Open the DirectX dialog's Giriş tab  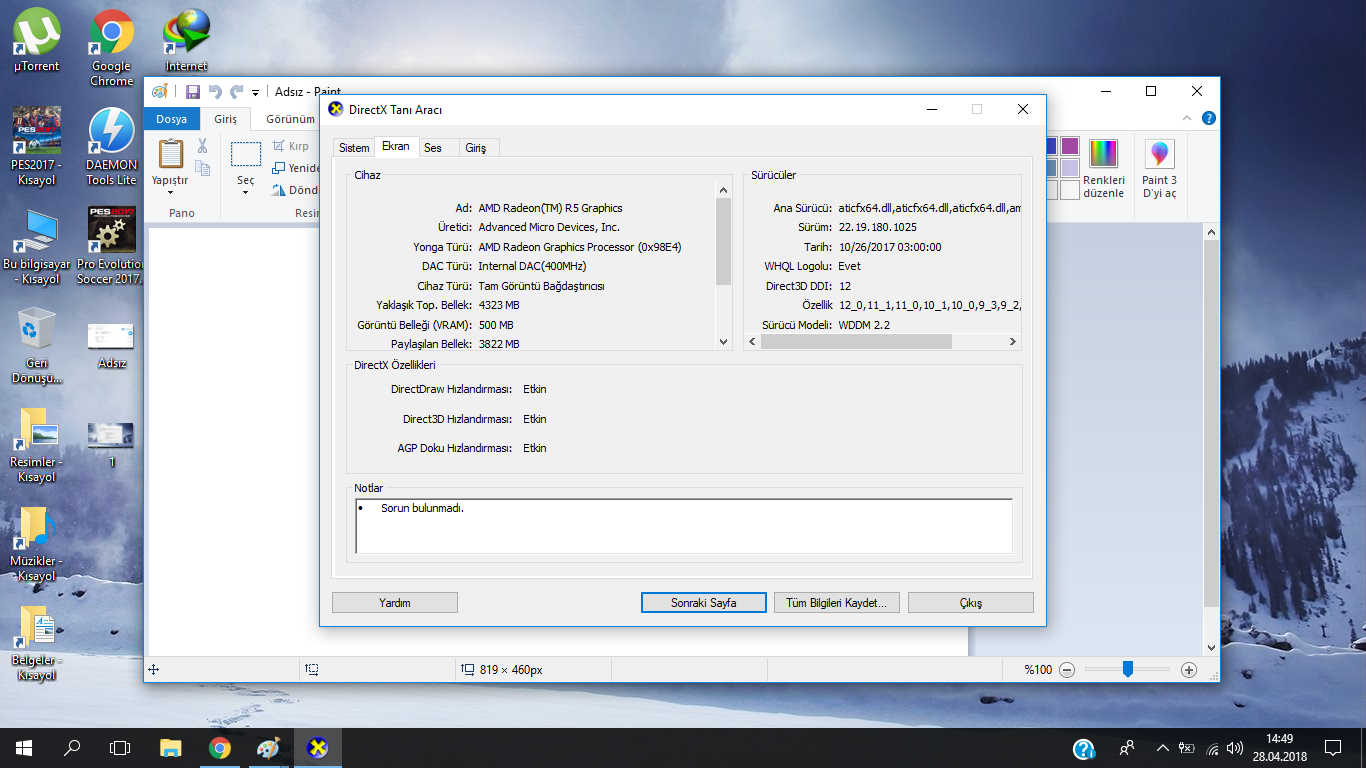(476, 147)
